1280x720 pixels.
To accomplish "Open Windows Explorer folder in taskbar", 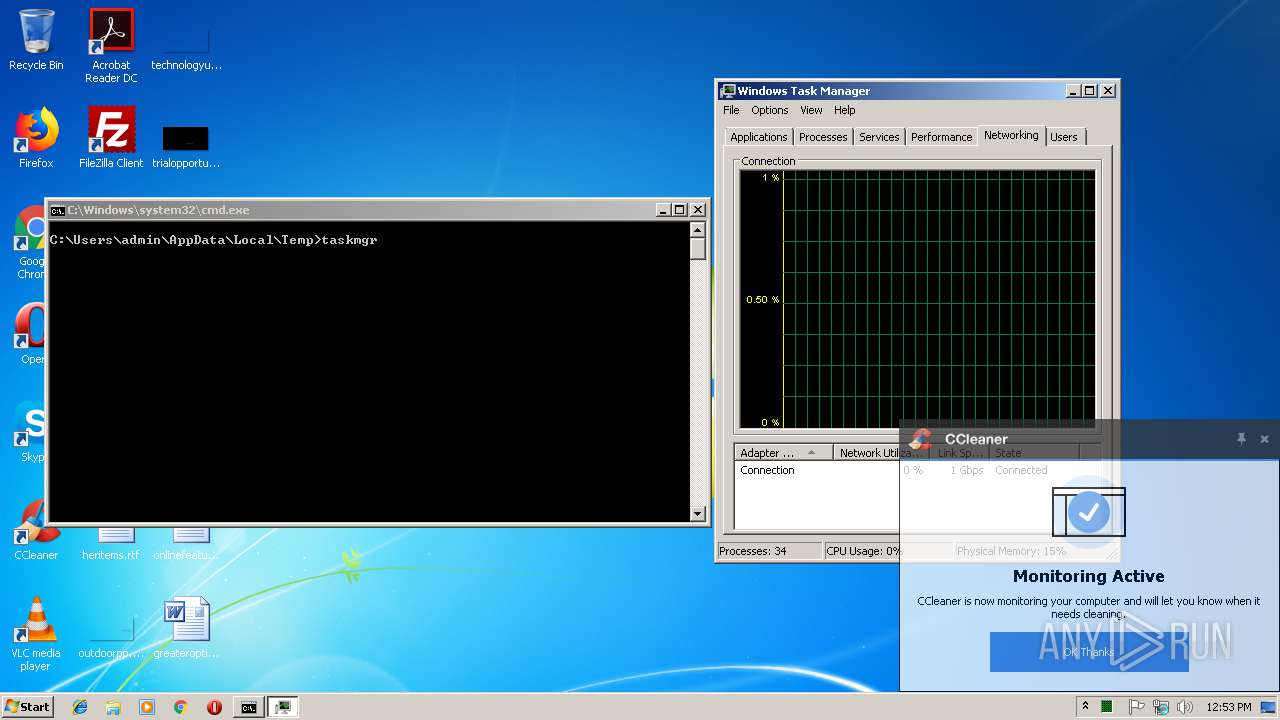I will coord(113,707).
